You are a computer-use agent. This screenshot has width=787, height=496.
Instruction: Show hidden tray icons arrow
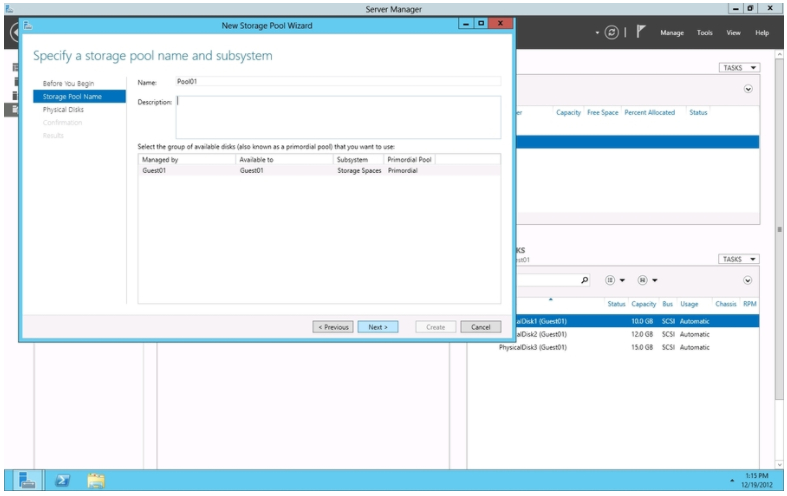point(732,481)
